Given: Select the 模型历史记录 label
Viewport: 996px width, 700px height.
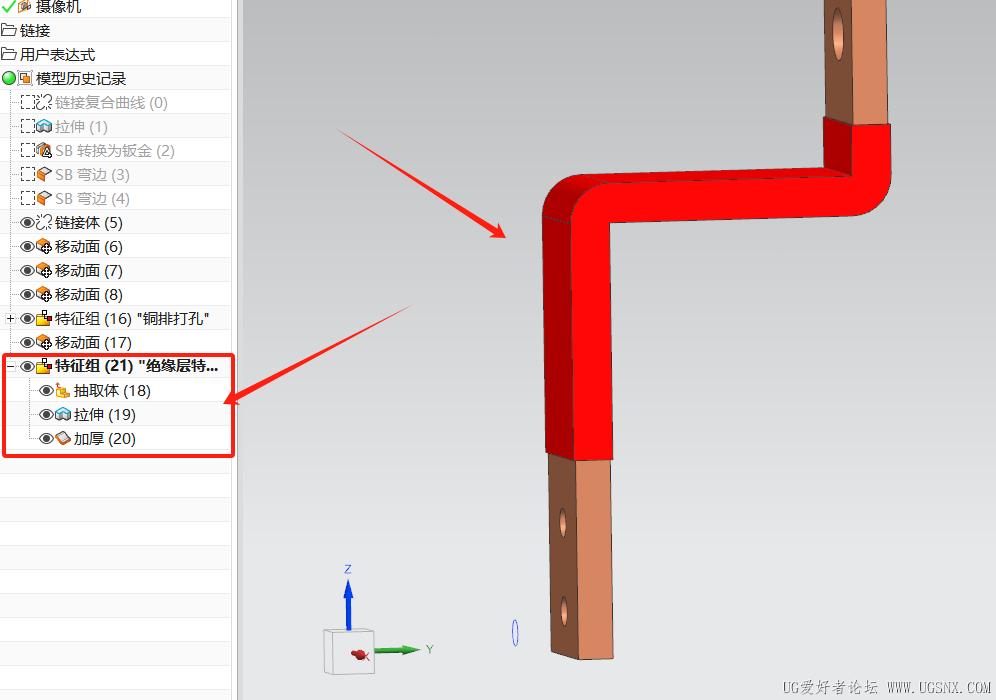Looking at the screenshot, I should click(x=81, y=78).
